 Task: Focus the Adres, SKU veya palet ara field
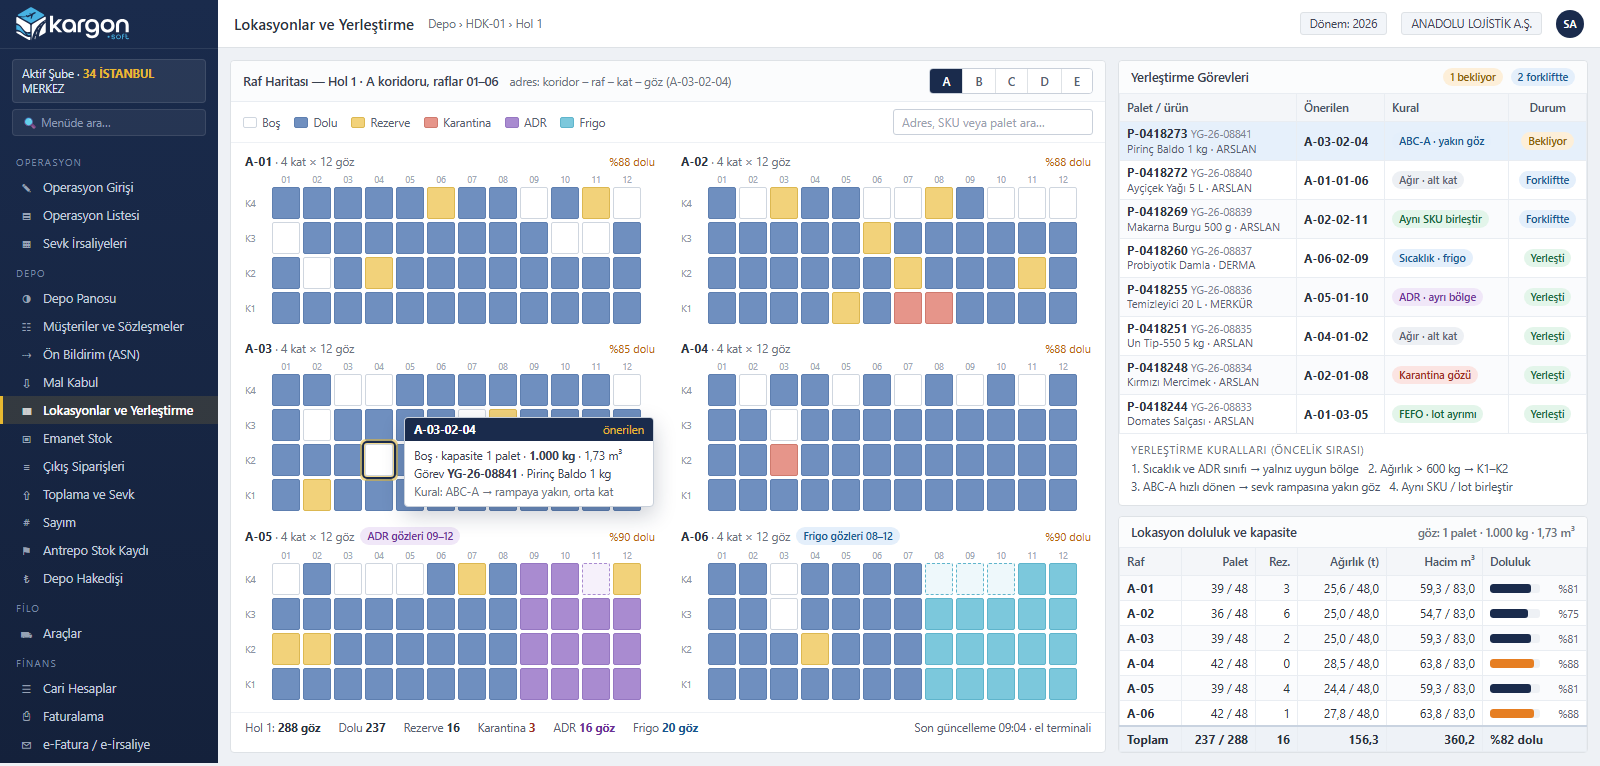(993, 123)
